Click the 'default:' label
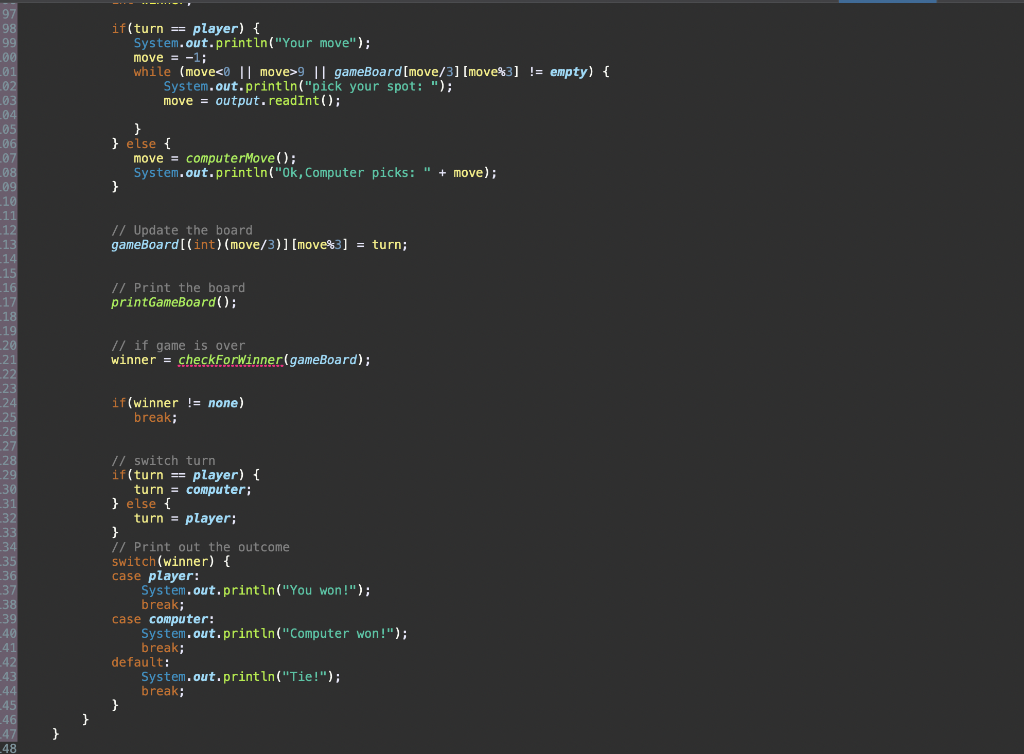Viewport: 1024px width, 754px height. (140, 662)
